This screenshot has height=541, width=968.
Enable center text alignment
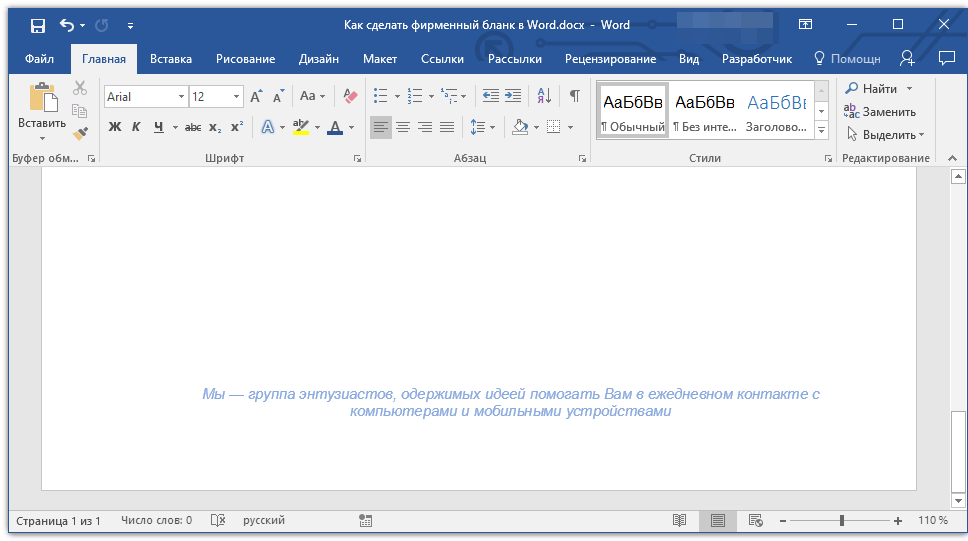(x=403, y=127)
